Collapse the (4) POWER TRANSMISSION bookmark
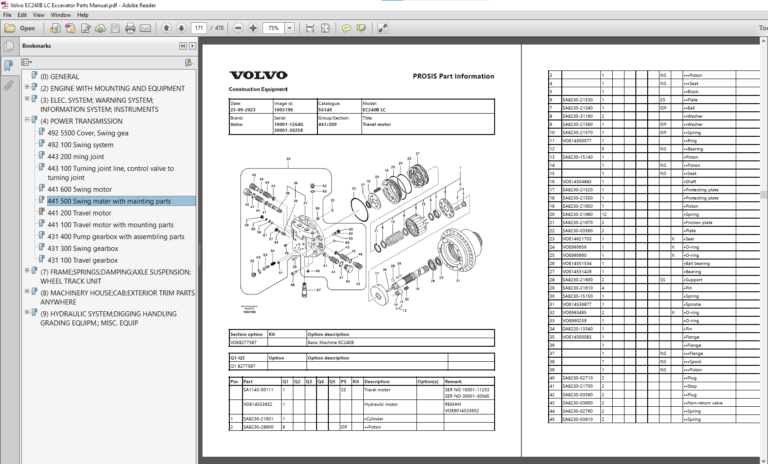 coord(27,120)
